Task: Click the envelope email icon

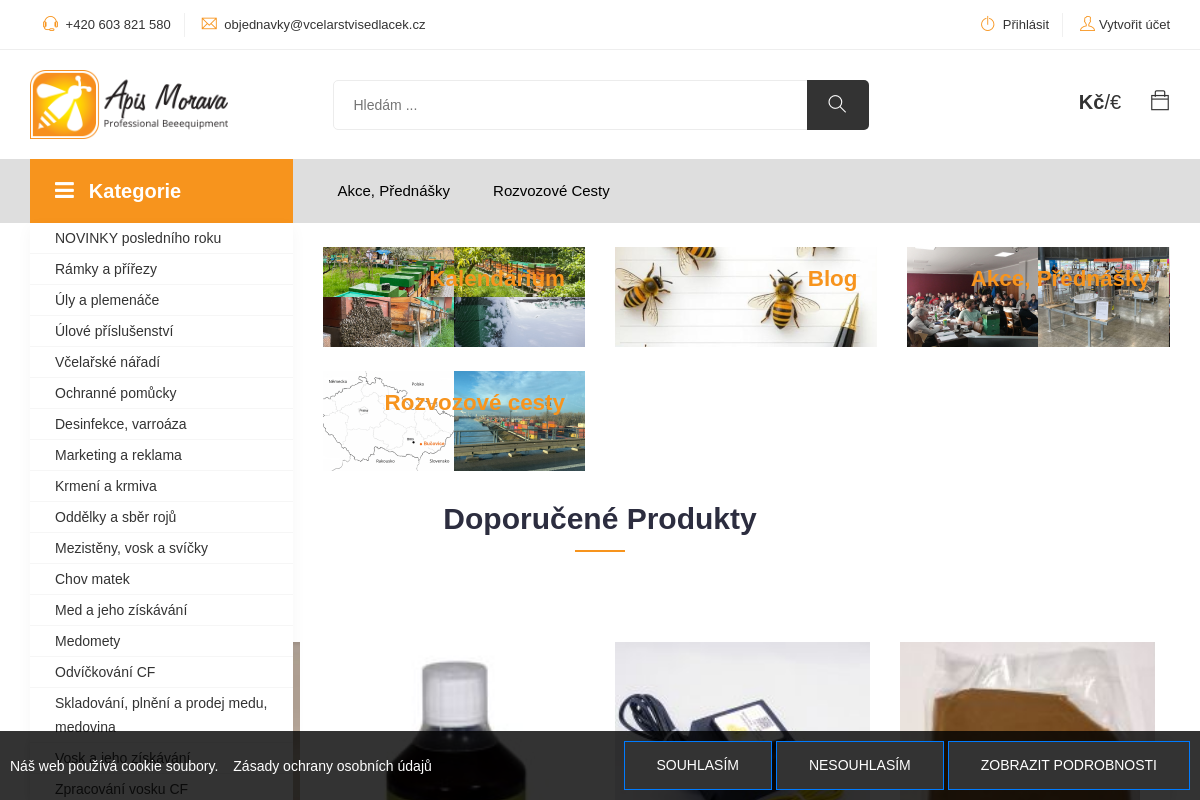Action: (209, 24)
